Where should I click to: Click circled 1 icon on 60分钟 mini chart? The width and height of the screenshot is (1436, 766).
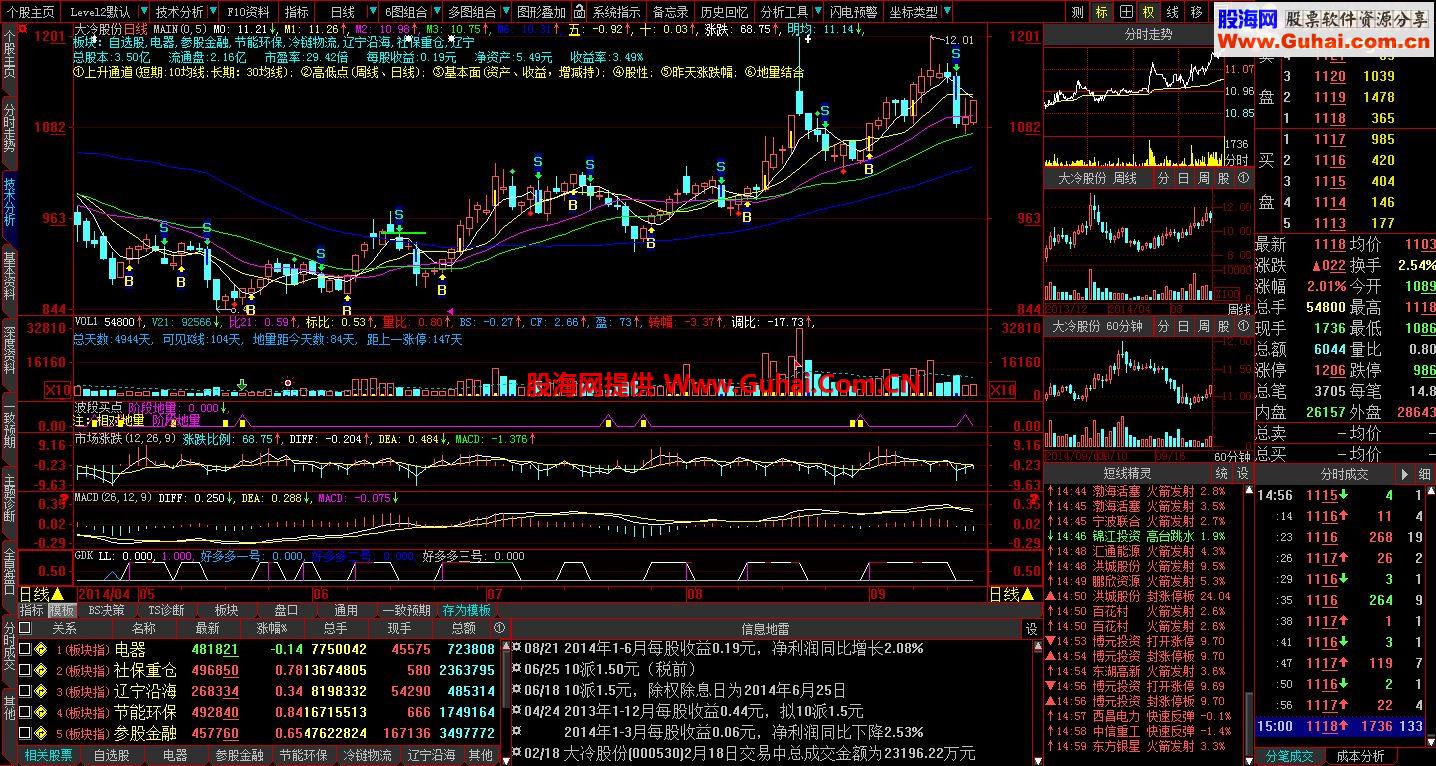tap(1243, 327)
